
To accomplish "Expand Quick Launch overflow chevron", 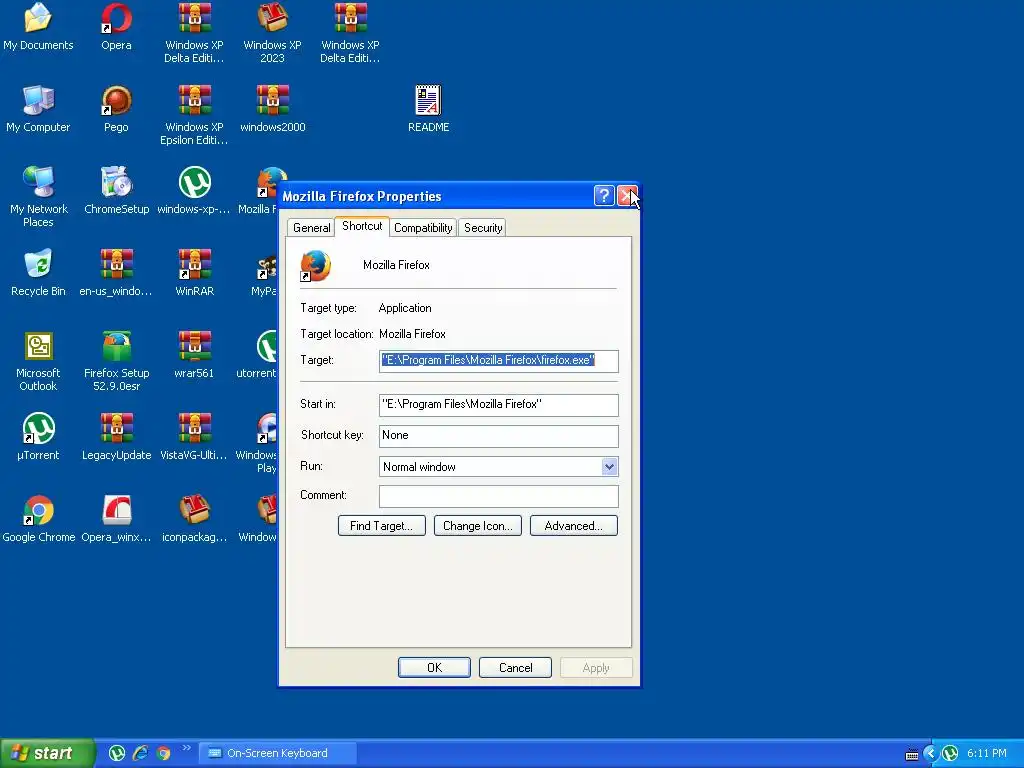I will tap(186, 748).
